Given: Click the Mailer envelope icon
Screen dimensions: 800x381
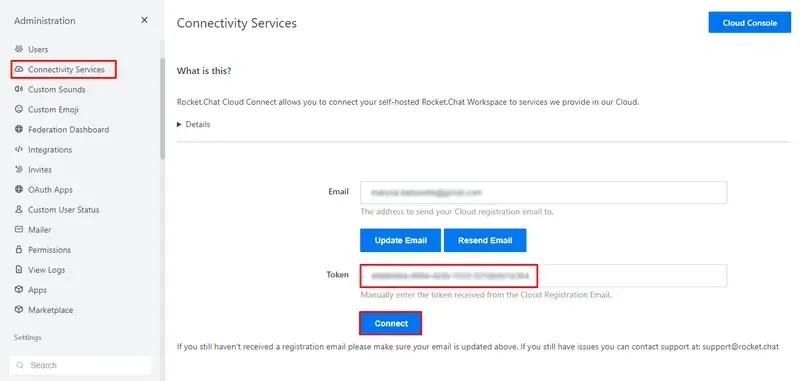Looking at the screenshot, I should [19, 230].
